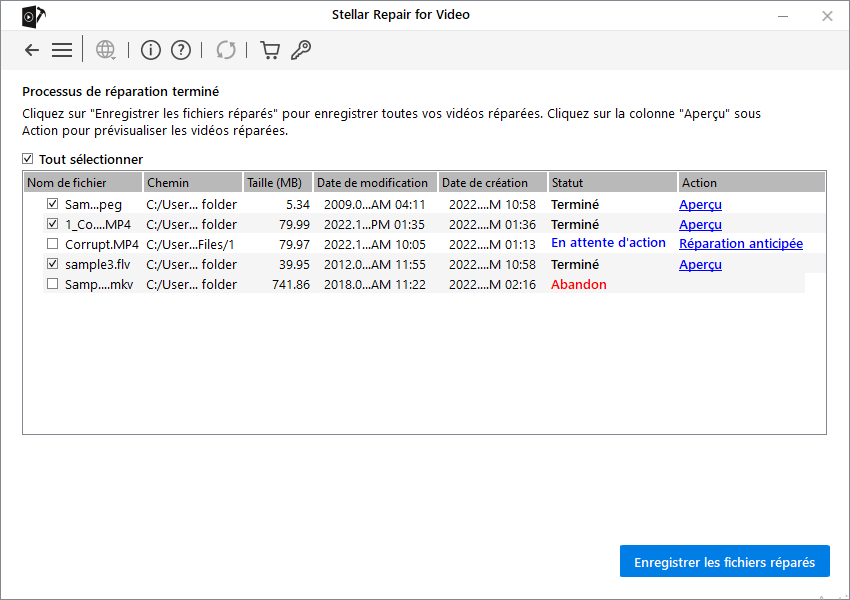Image resolution: width=850 pixels, height=600 pixels.
Task: Click the 'Terminé' status for 1_Co....MP4
Action: click(x=575, y=224)
